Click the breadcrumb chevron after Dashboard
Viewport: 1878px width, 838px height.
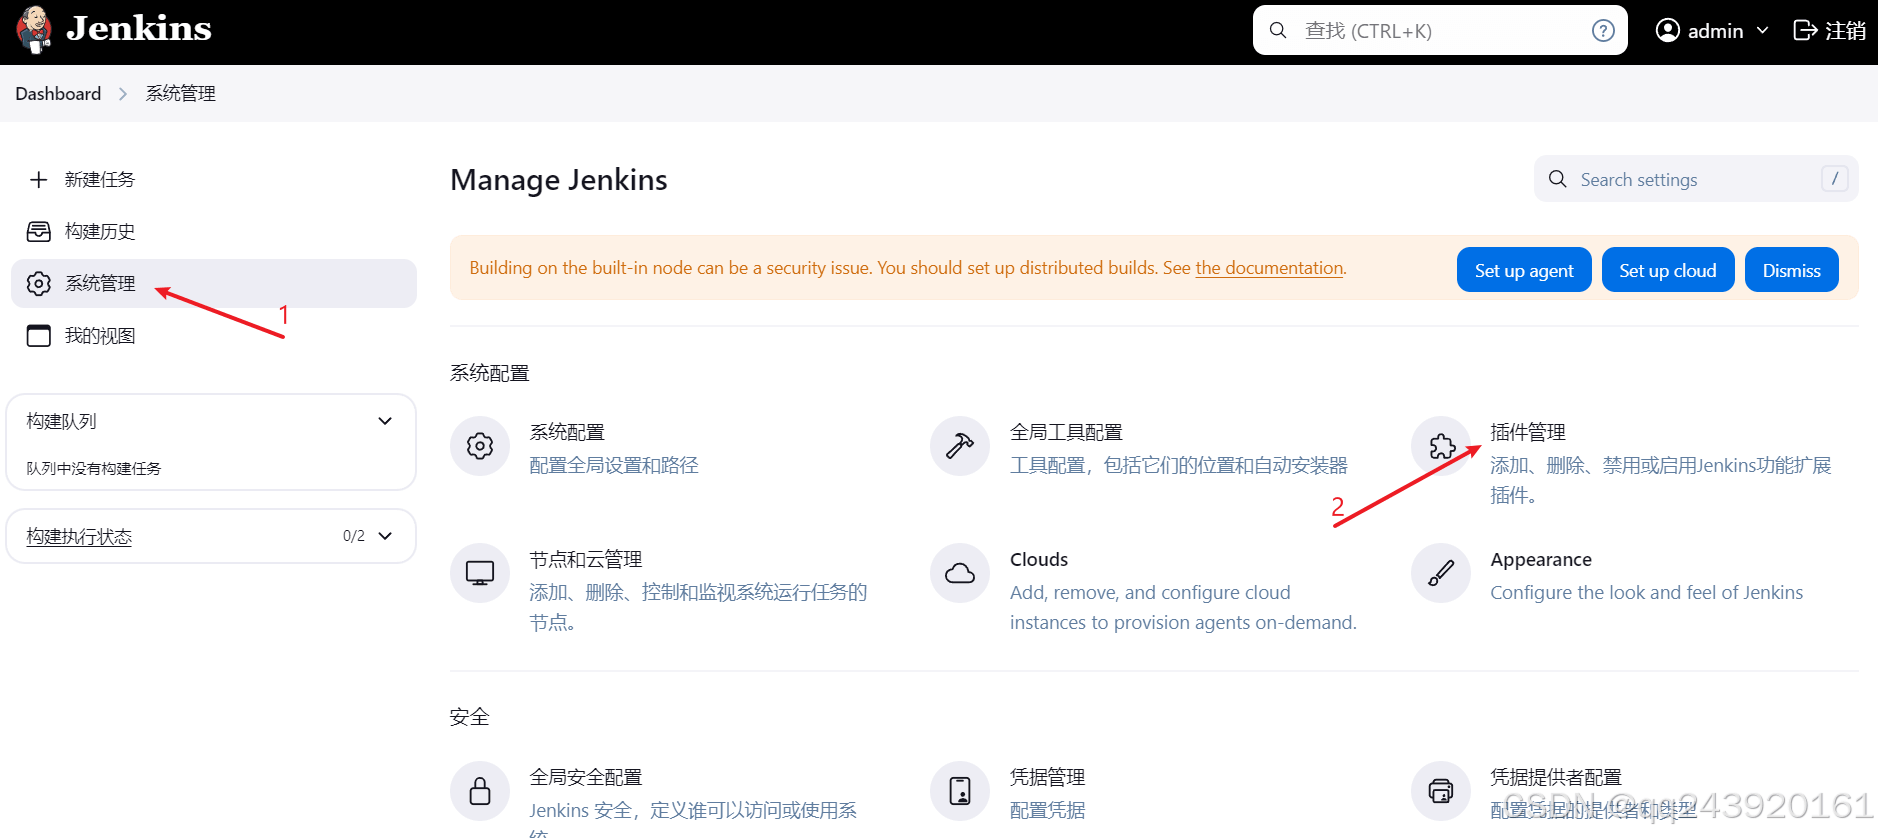click(123, 93)
